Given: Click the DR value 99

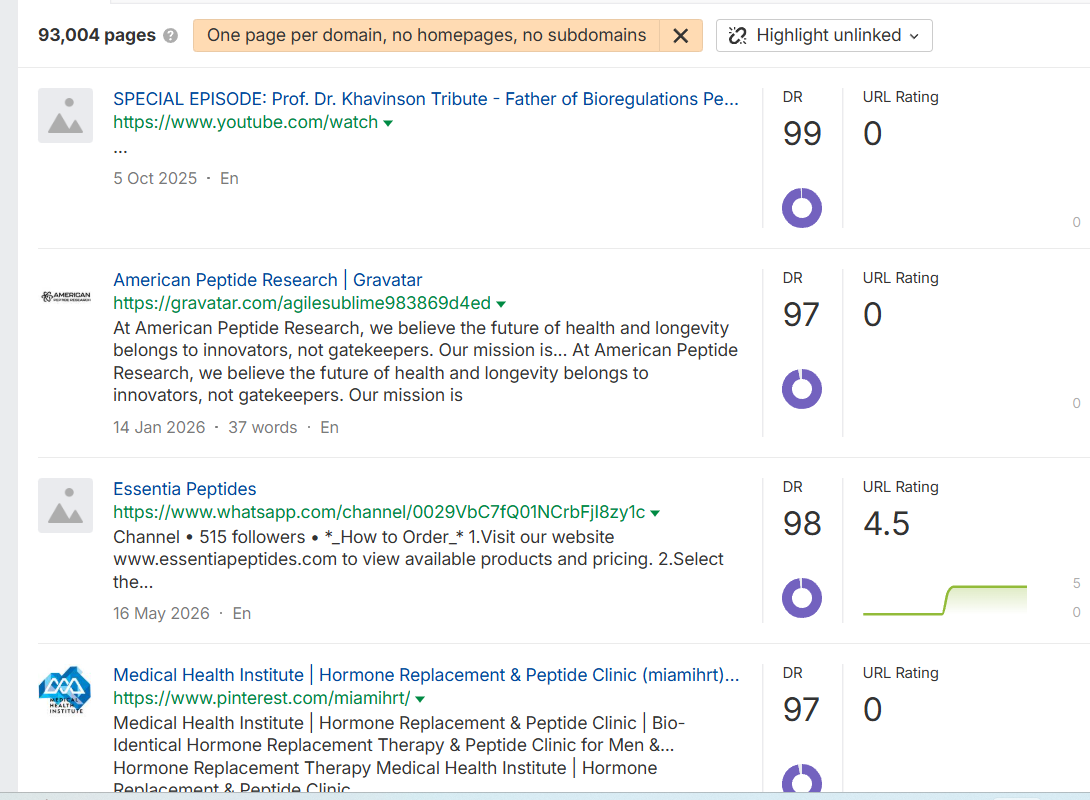Looking at the screenshot, I should click(802, 133).
